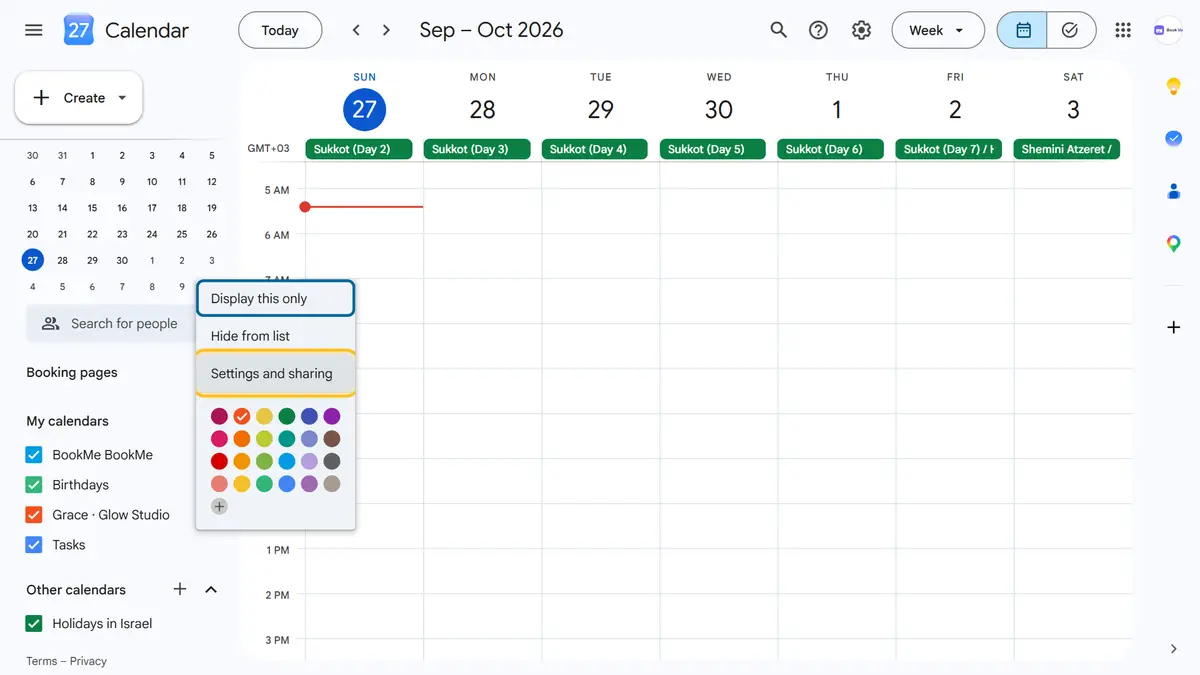Viewport: 1200px width, 675px height.
Task: Hide the side panel with the chevron
Action: pos(1174,649)
